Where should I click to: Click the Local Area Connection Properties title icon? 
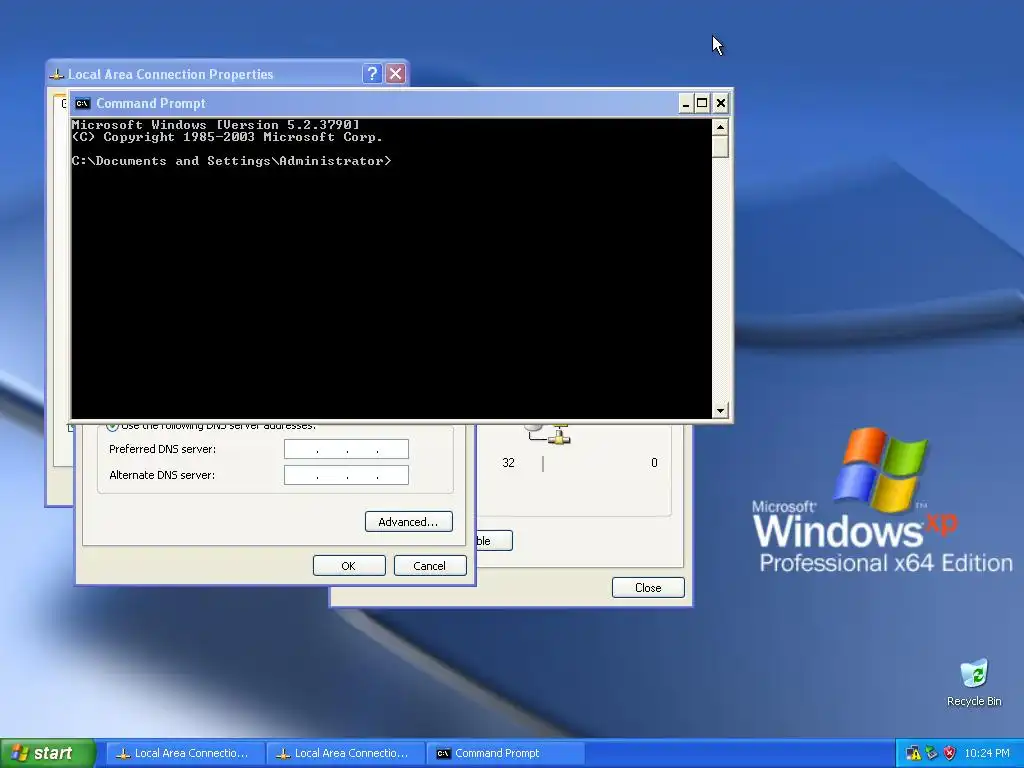[57, 74]
